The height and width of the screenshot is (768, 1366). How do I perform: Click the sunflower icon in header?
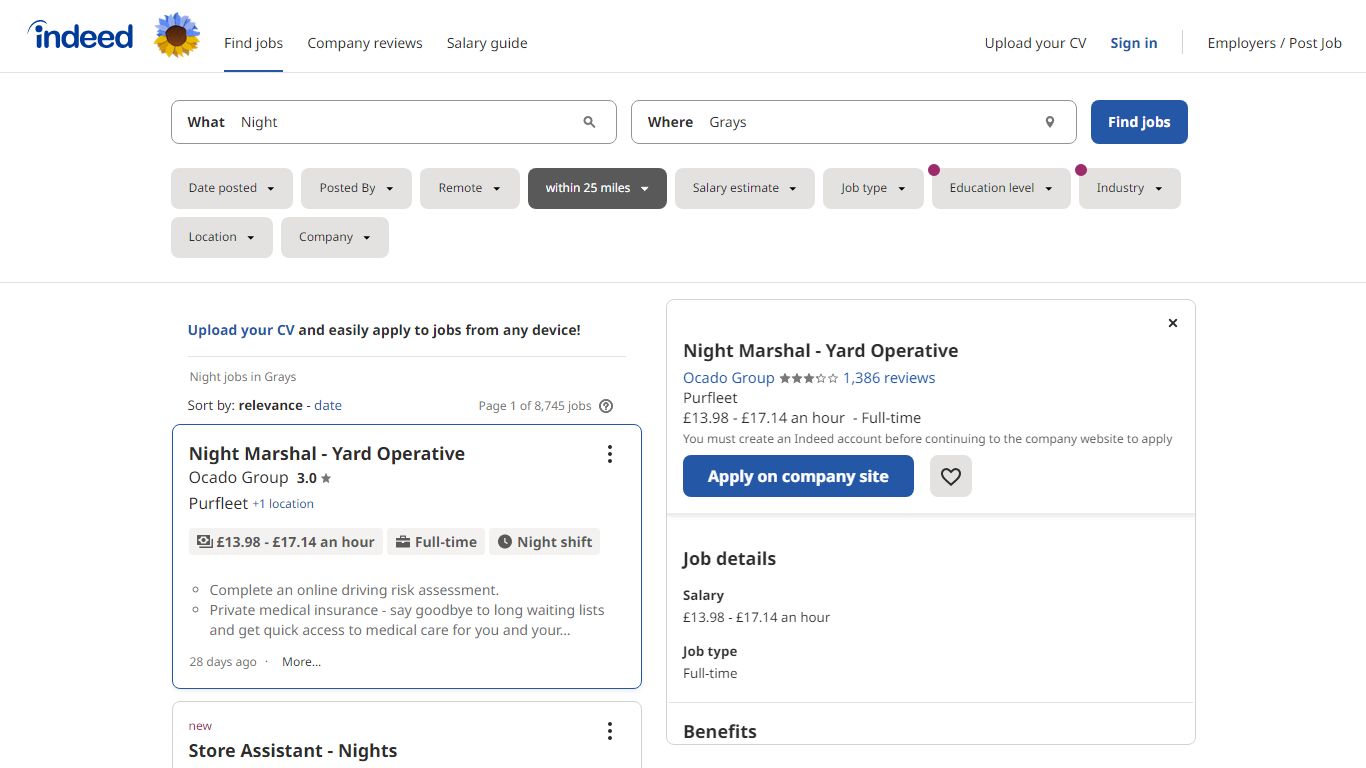[177, 35]
